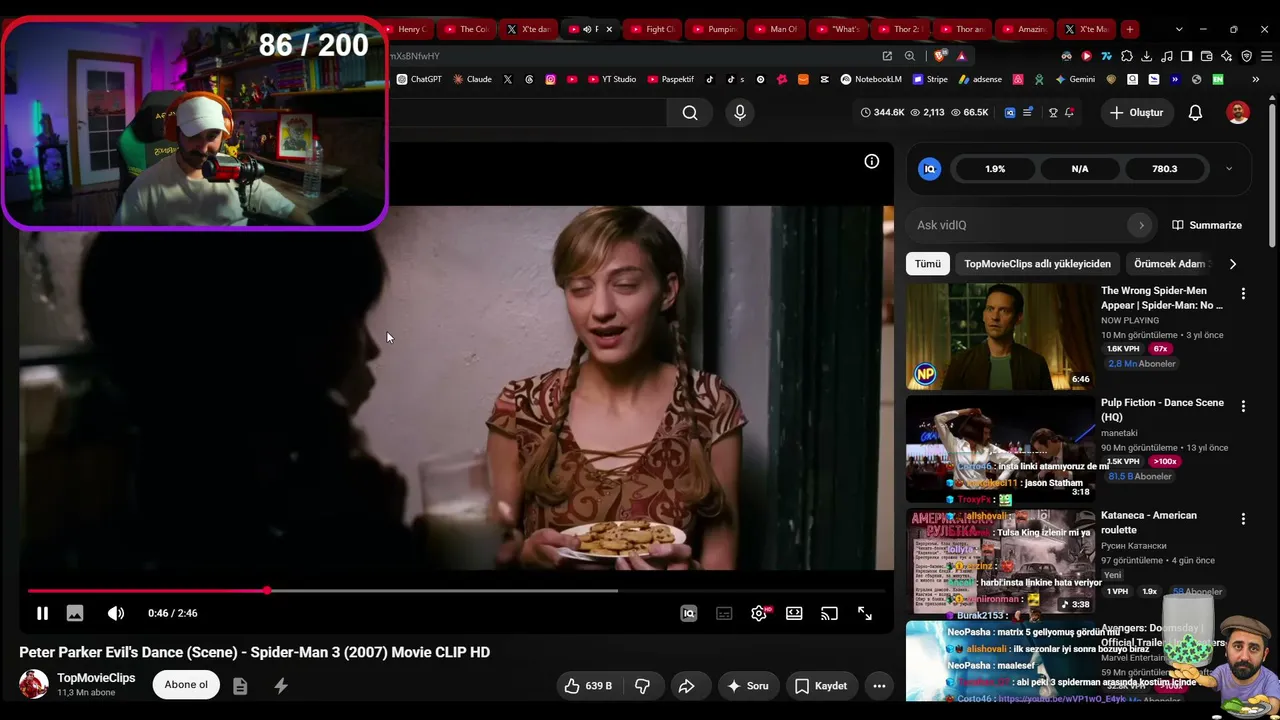The width and height of the screenshot is (1280, 720).
Task: Click the trophy icon in vidIQ bar
Action: (x=1052, y=113)
